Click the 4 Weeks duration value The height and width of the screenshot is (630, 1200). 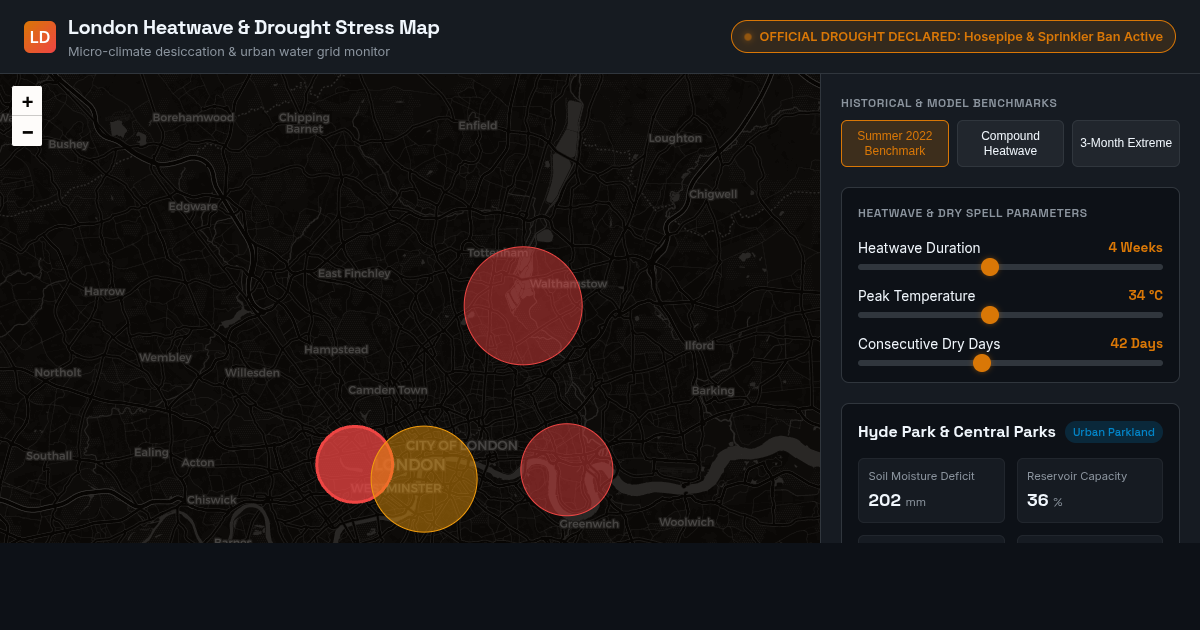[1135, 247]
